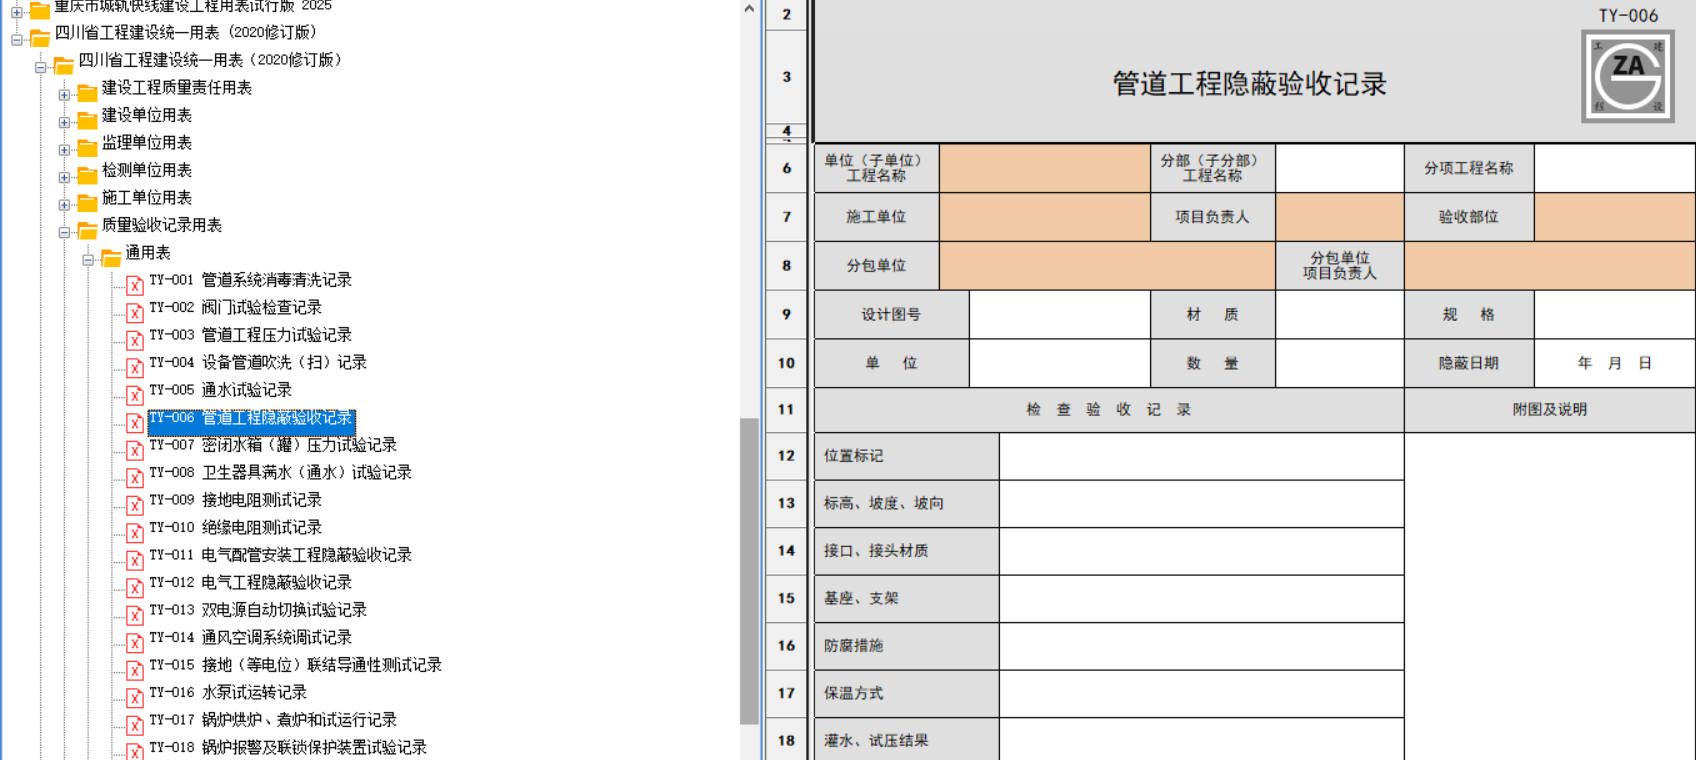Viewport: 1696px width, 760px height.
Task: Click the ZA logo on the form
Action: tap(1627, 76)
